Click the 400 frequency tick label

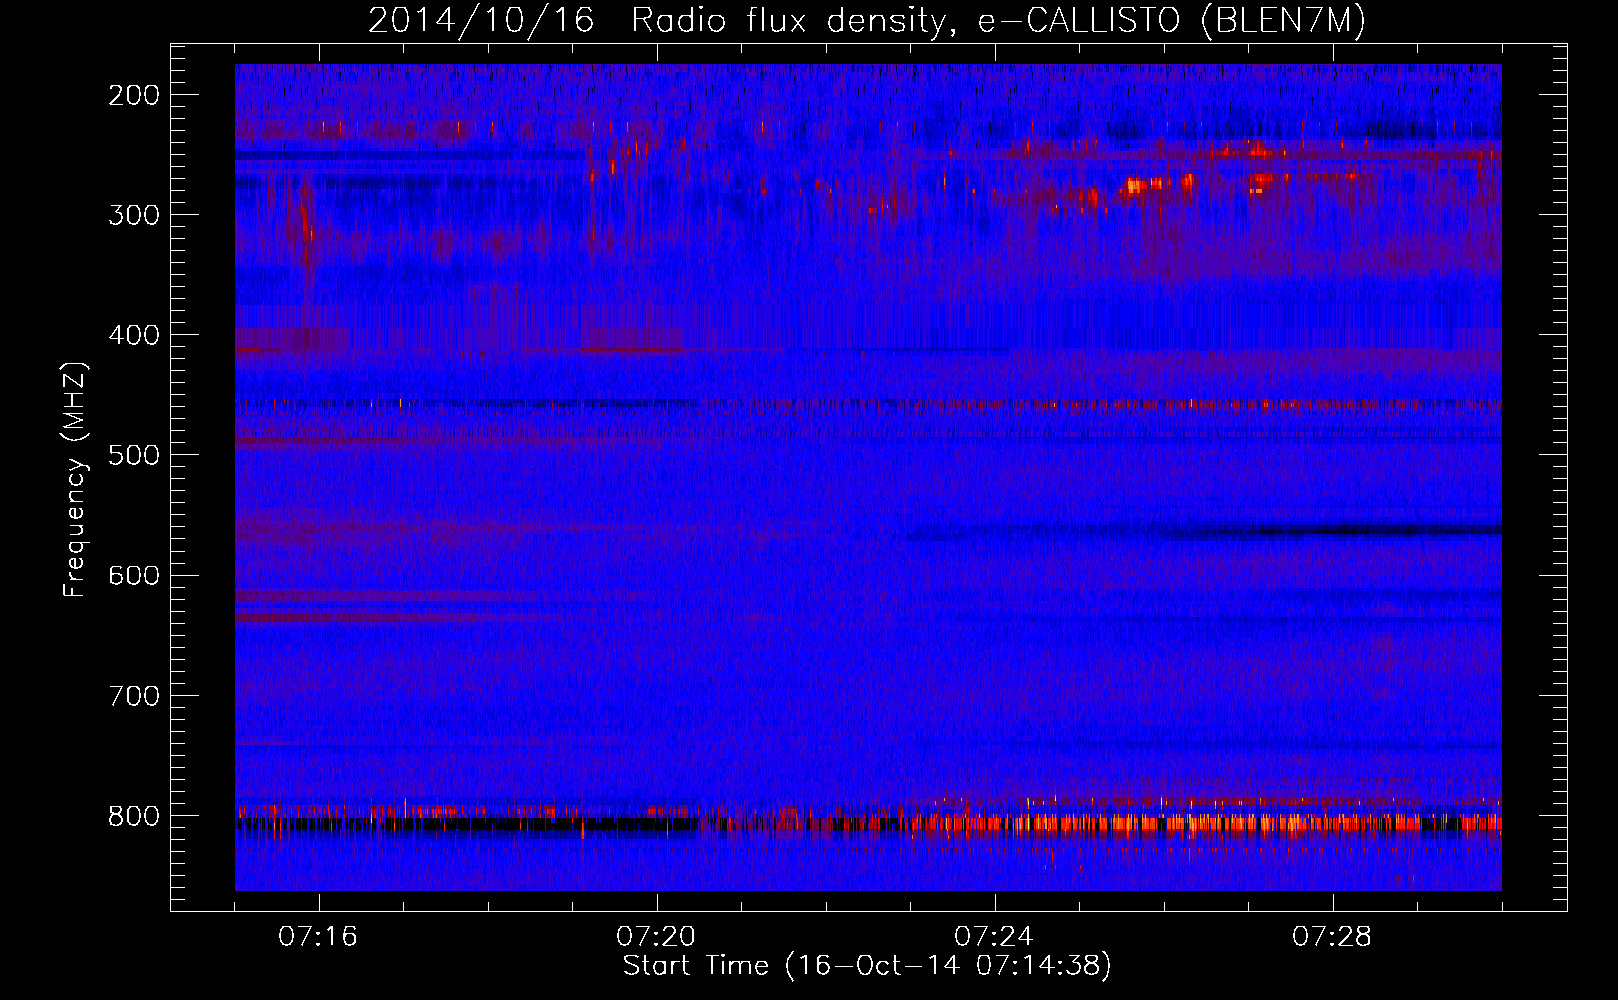[134, 335]
